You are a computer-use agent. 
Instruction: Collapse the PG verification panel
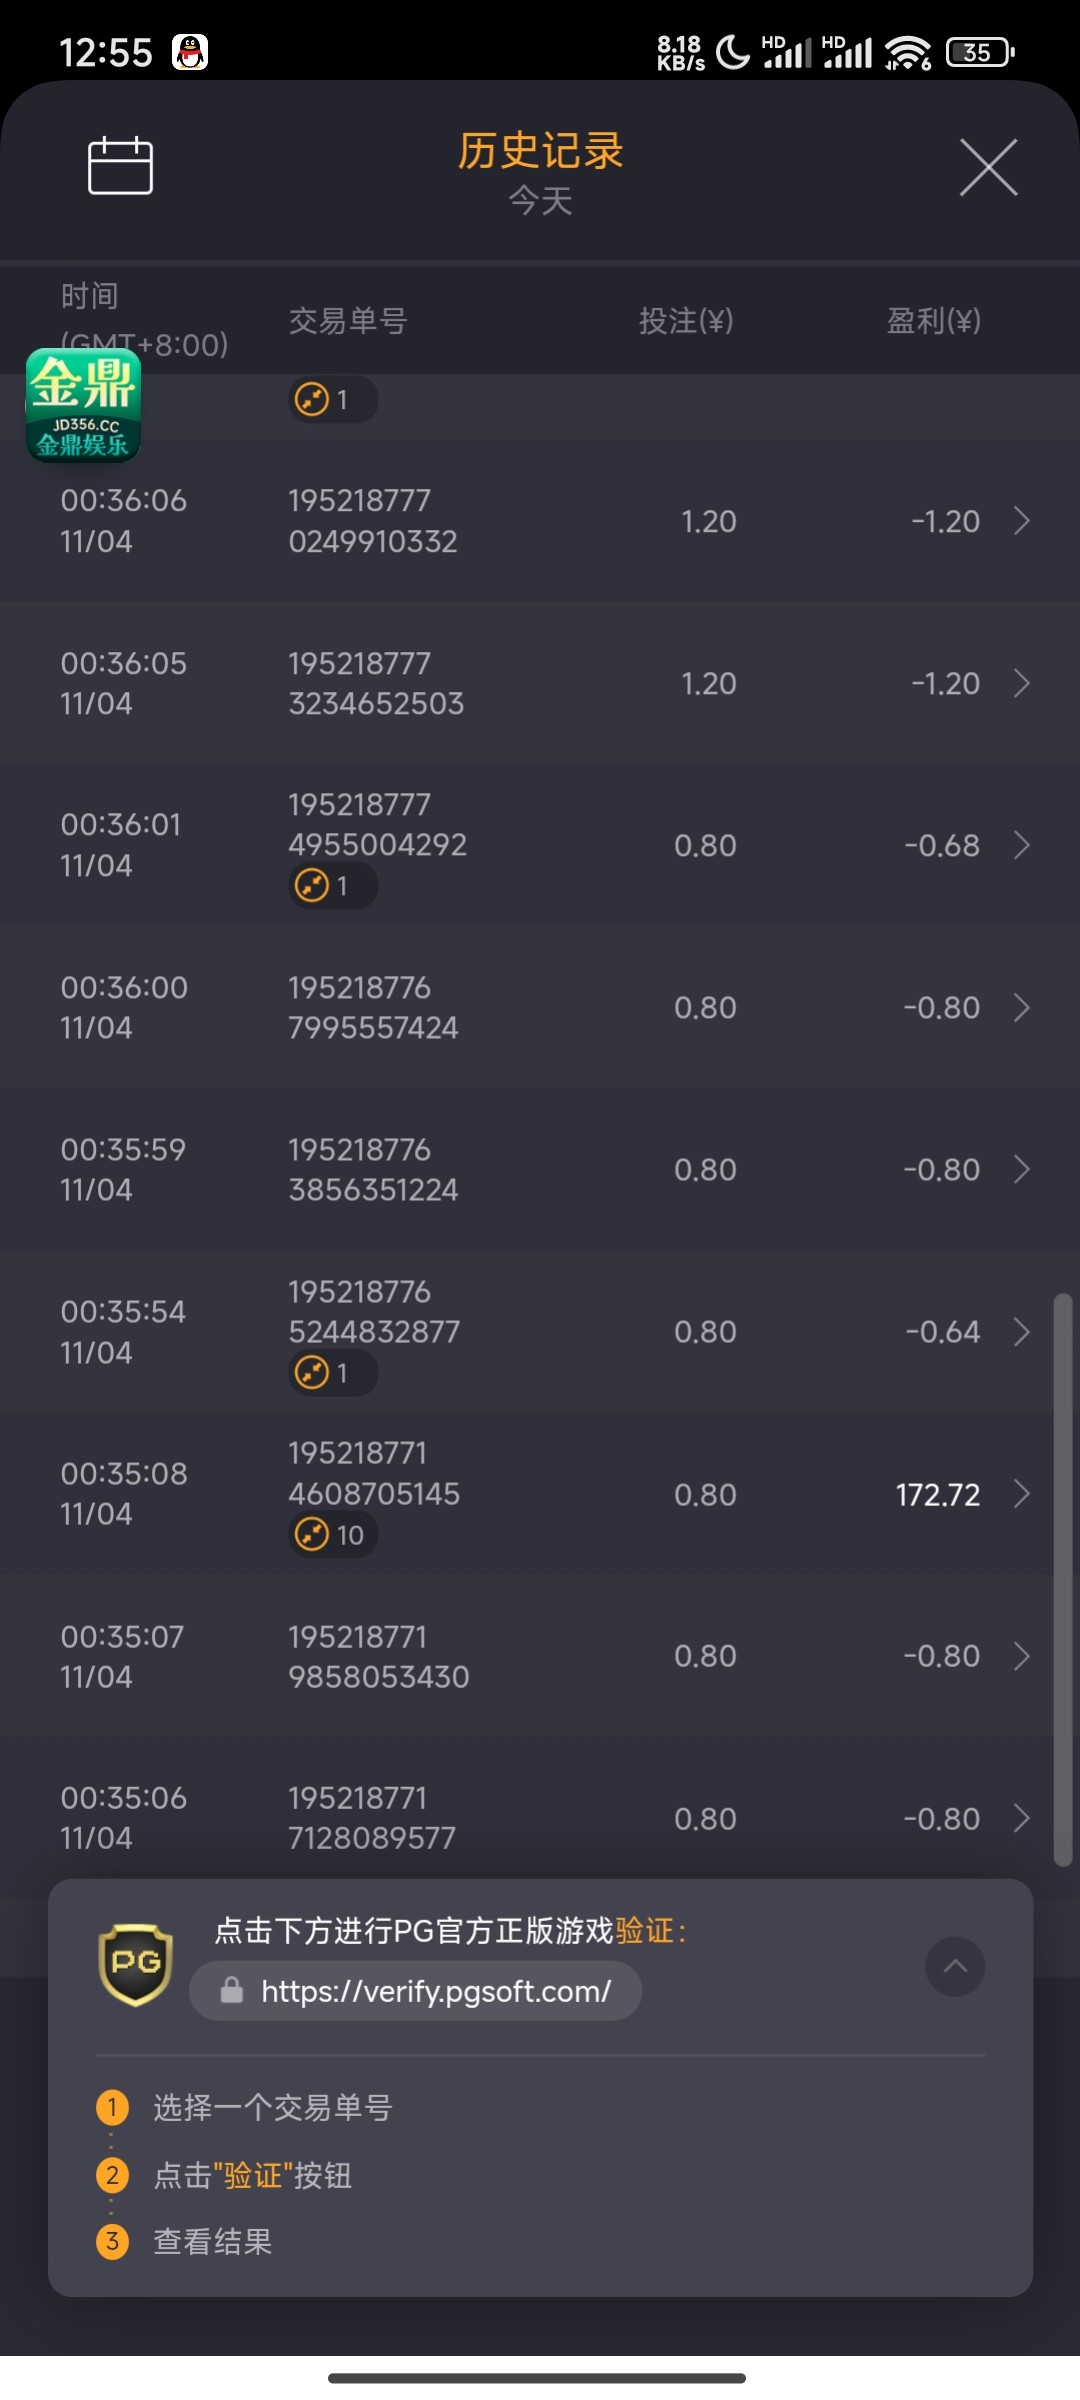955,1966
